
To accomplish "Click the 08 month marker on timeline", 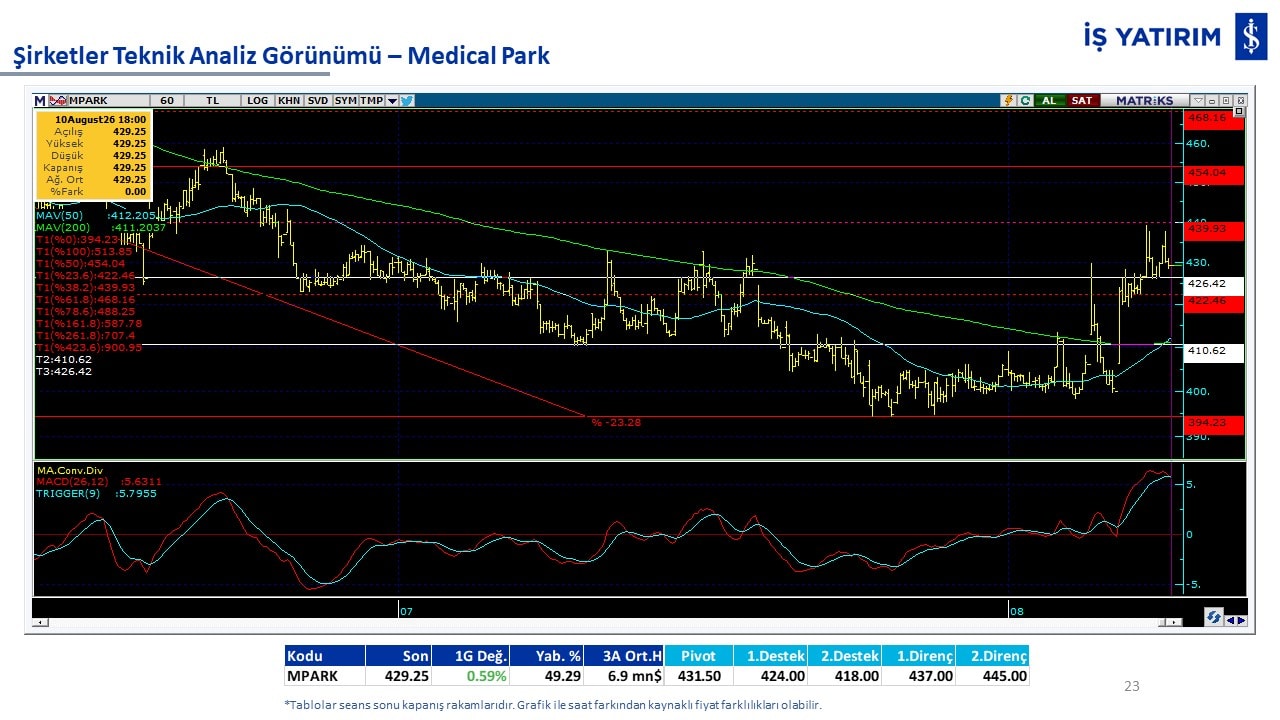I will [x=1015, y=609].
